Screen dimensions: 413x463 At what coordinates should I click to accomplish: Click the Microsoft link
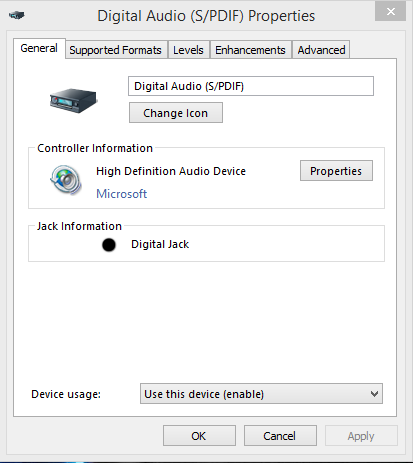122,194
